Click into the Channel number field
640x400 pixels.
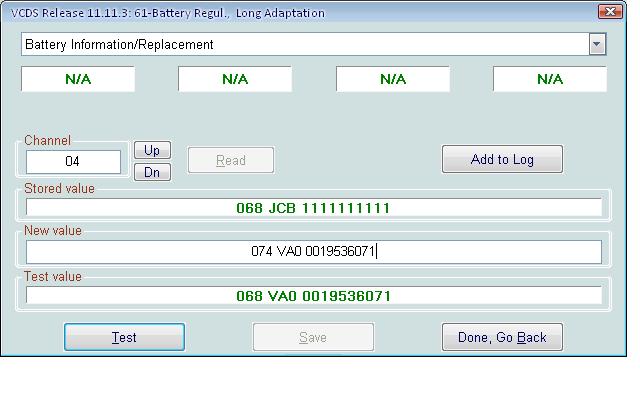[73, 161]
